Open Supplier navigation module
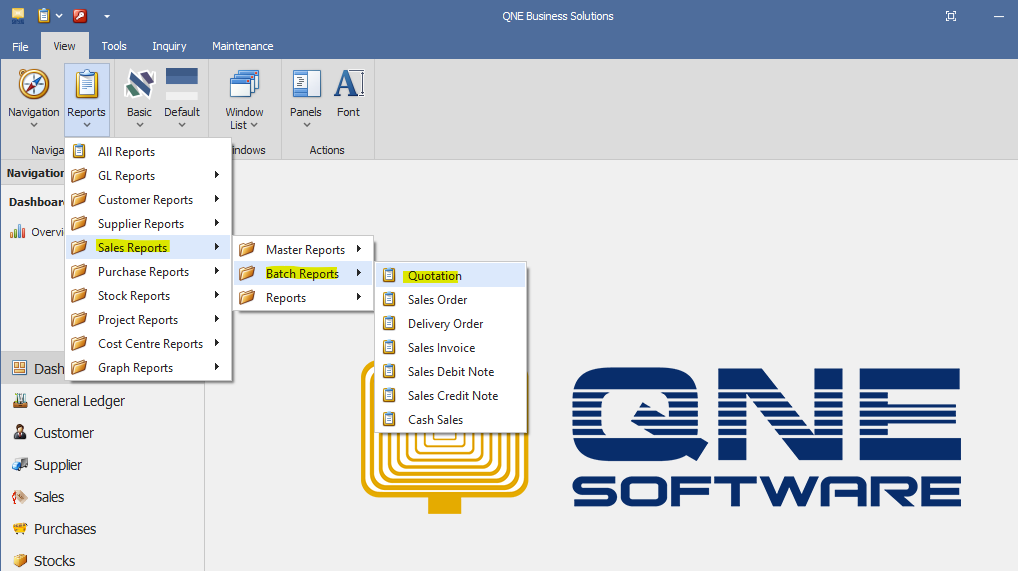1018x571 pixels. [x=102, y=464]
